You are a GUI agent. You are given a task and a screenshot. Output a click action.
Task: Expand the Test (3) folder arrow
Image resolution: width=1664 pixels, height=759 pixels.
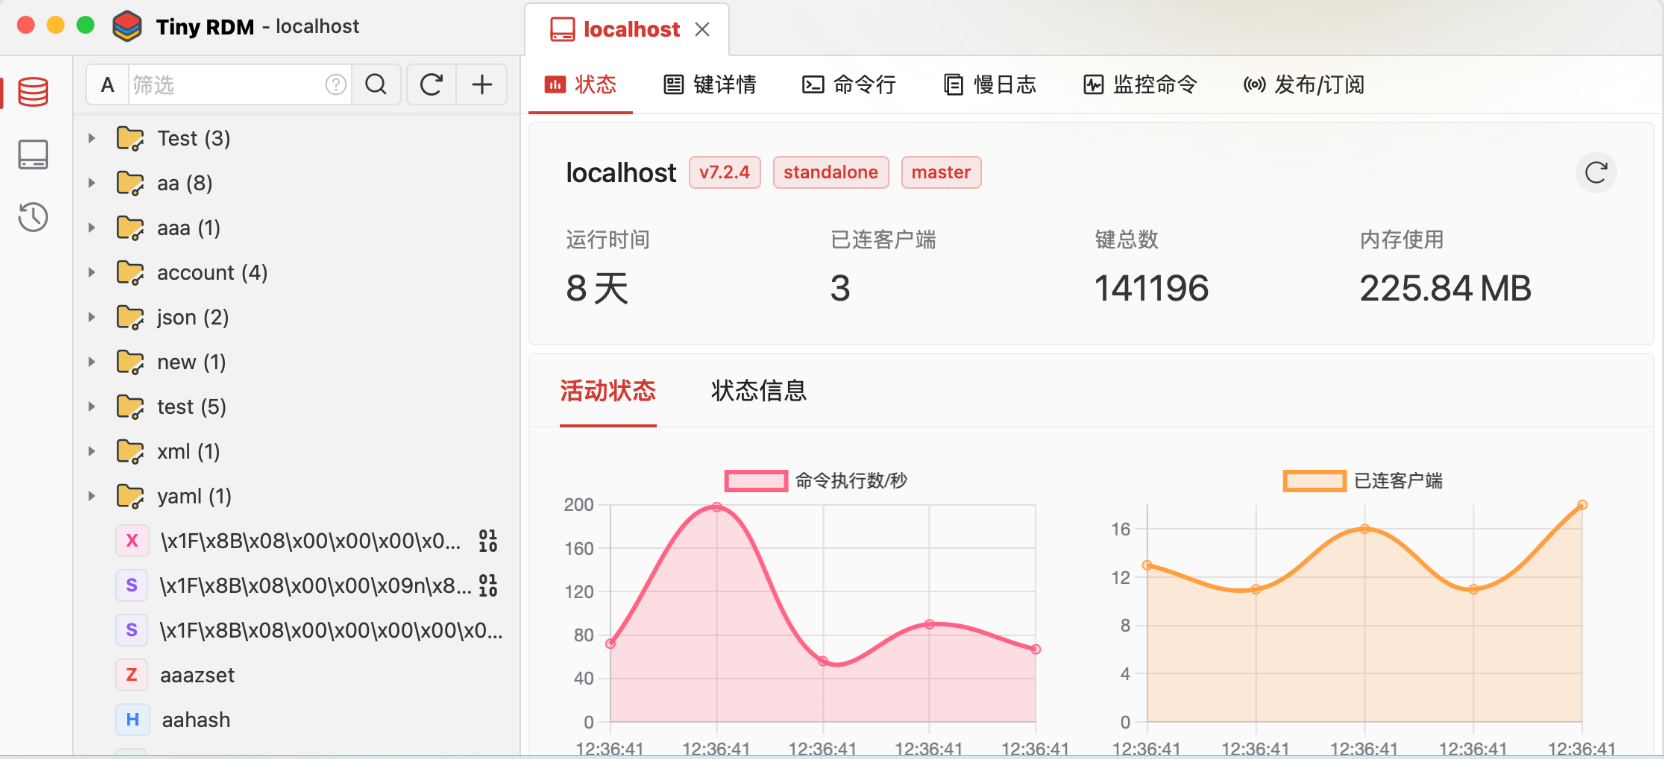pyautogui.click(x=92, y=138)
